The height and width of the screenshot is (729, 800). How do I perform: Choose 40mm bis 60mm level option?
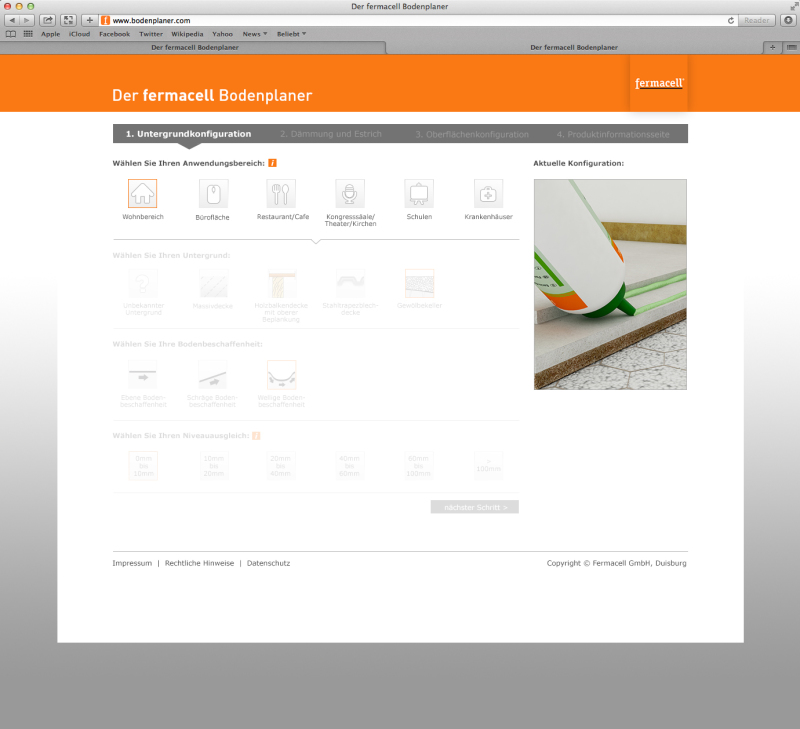[x=349, y=466]
